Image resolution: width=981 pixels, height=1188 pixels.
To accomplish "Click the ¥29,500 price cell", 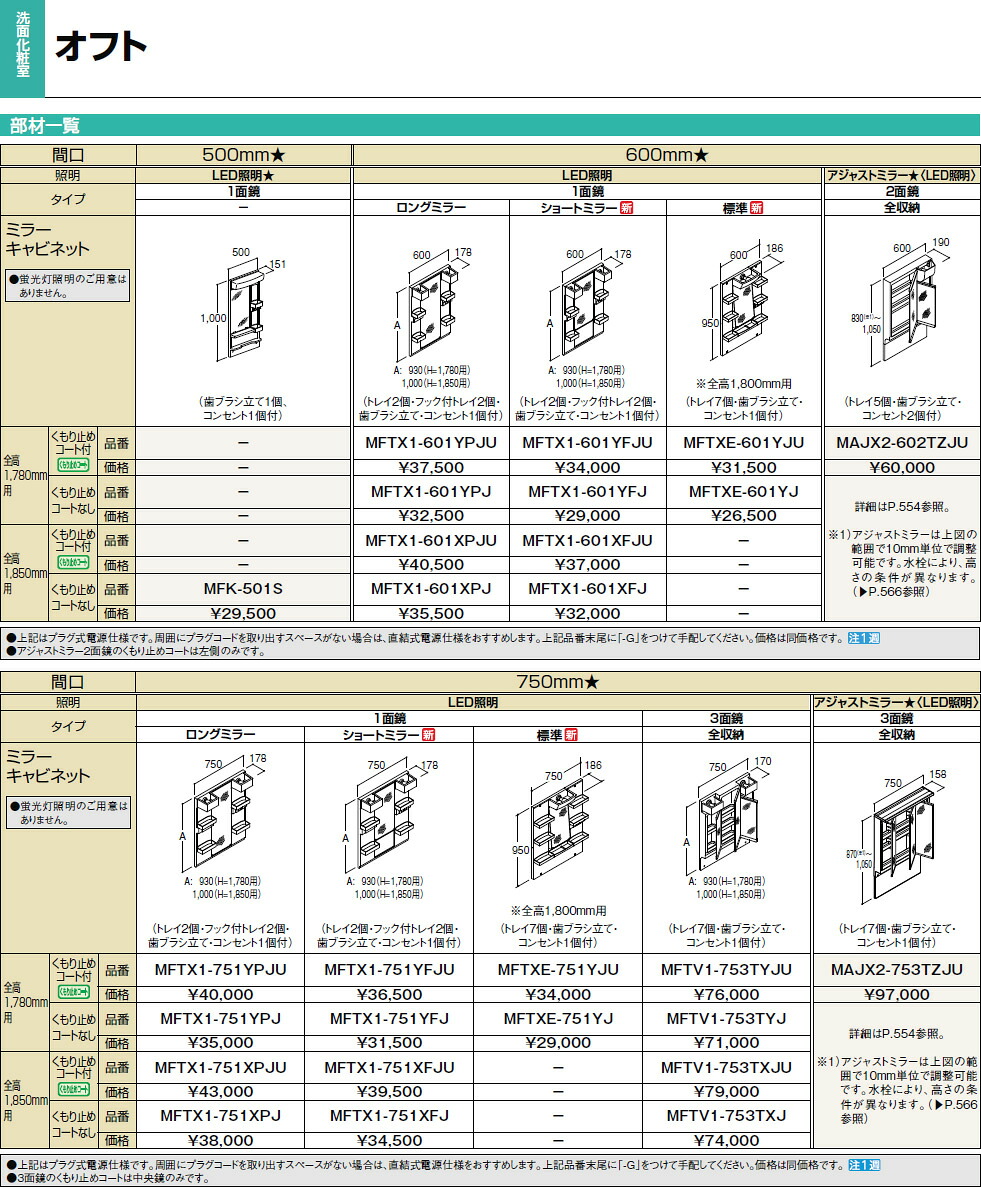I will (243, 614).
